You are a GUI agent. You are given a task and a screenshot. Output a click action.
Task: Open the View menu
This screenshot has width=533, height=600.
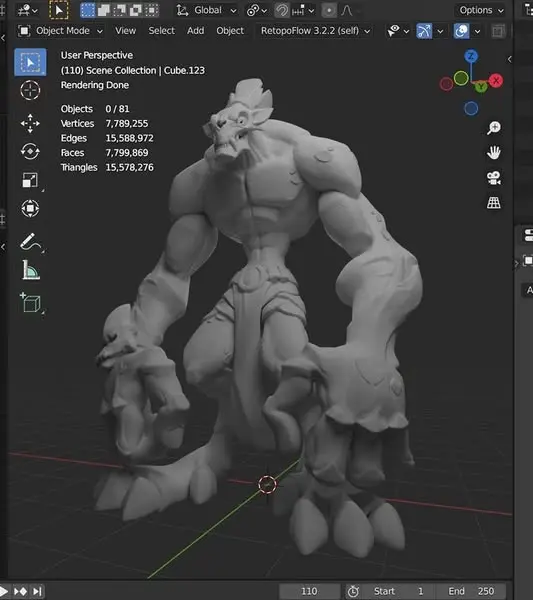coord(126,31)
